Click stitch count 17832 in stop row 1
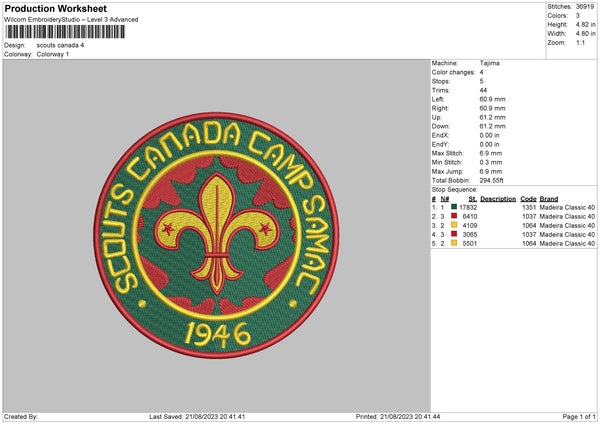This screenshot has height=424, width=600. point(468,207)
